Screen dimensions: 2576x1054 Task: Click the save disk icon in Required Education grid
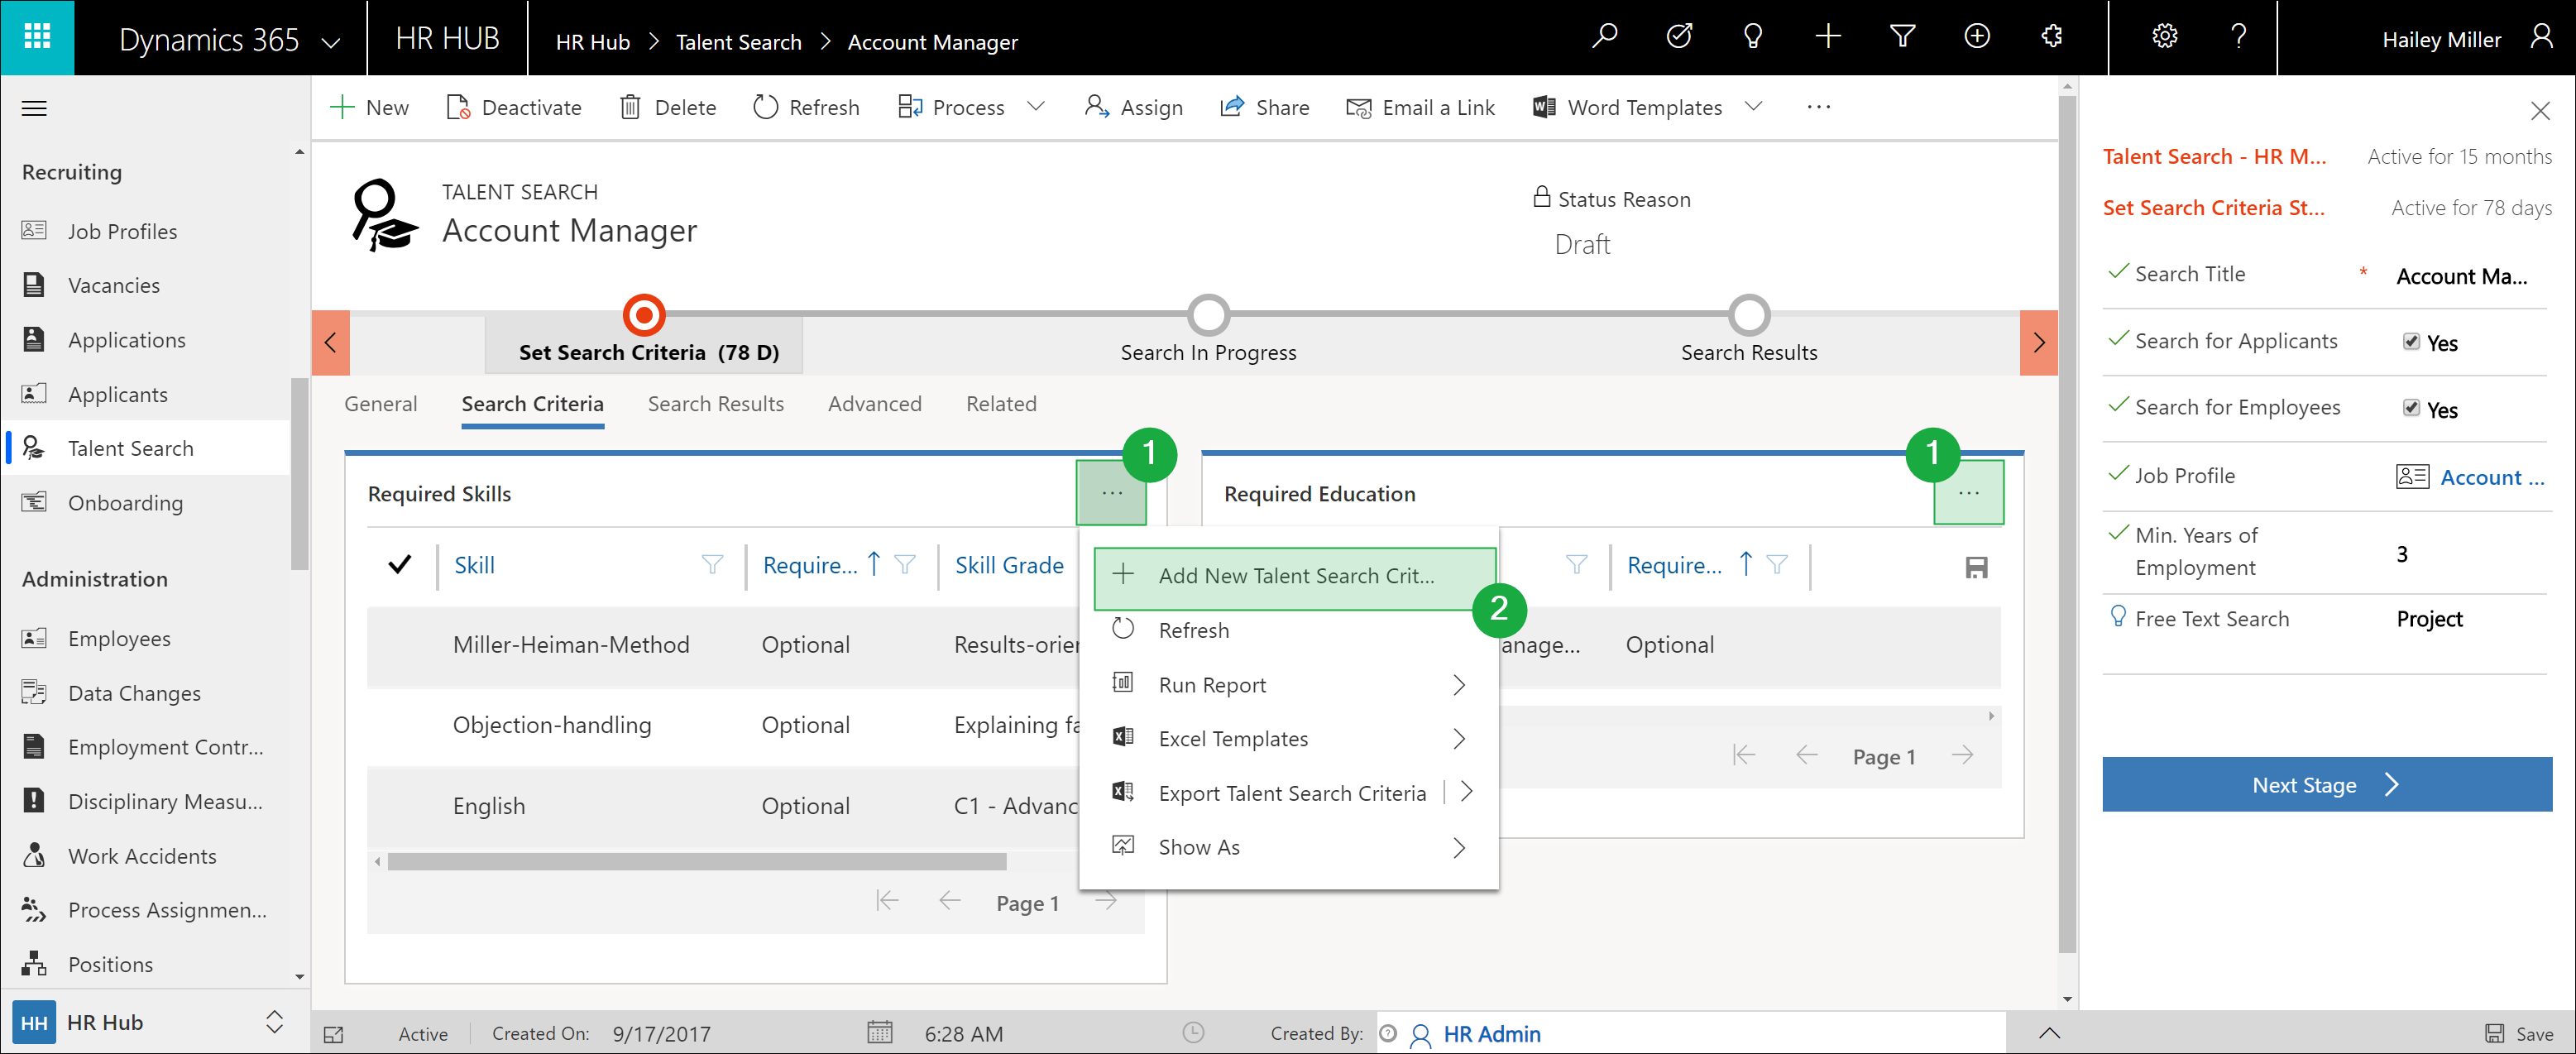coord(1976,567)
